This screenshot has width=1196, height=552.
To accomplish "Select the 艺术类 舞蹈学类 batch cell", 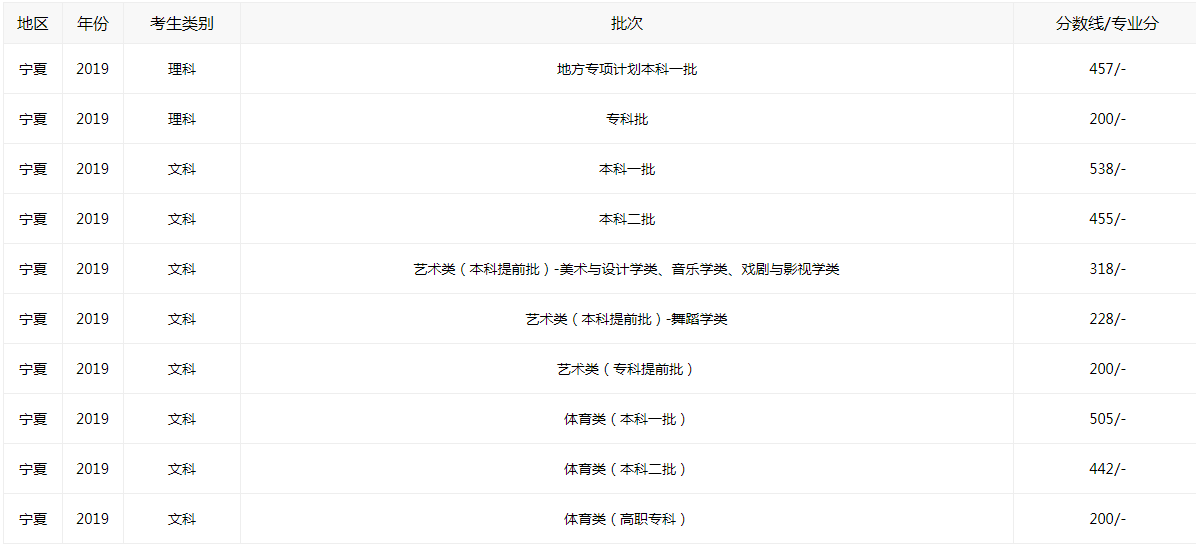I will (x=626, y=319).
